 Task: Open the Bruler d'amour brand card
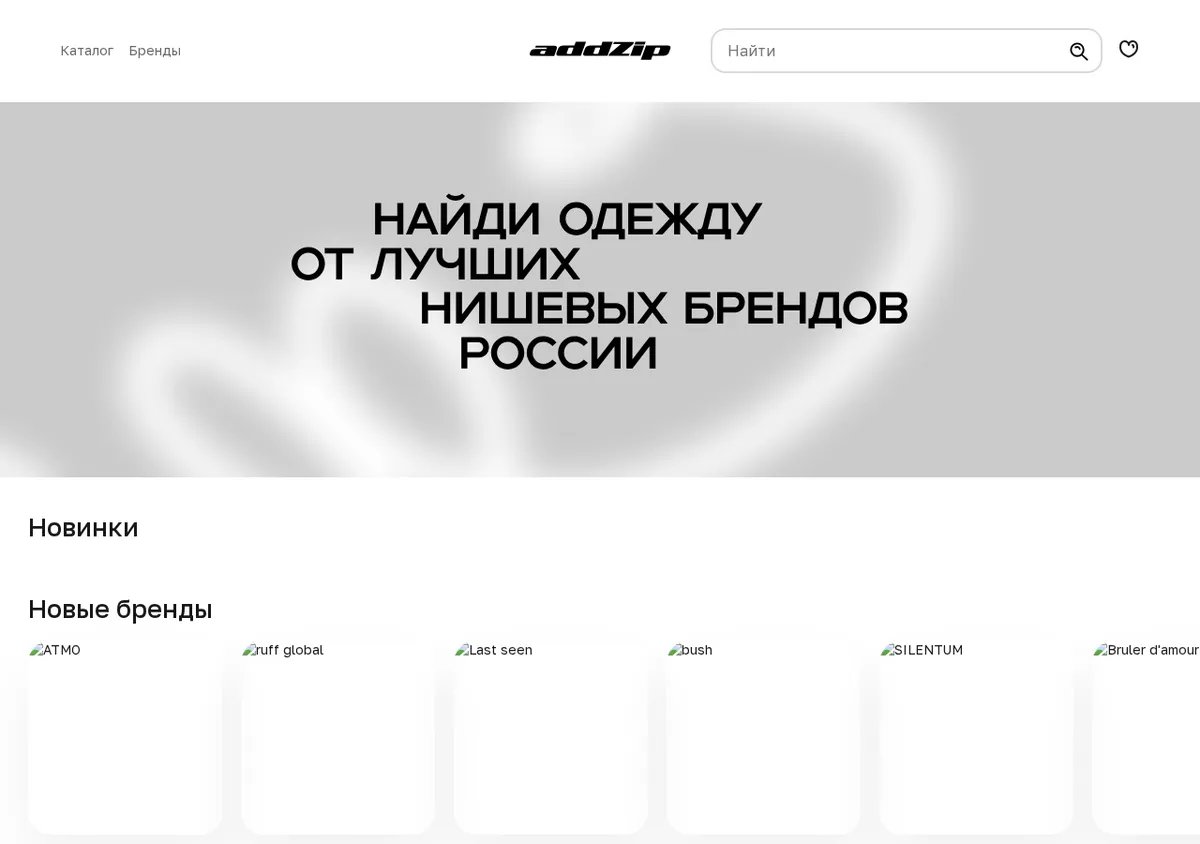click(x=1146, y=738)
